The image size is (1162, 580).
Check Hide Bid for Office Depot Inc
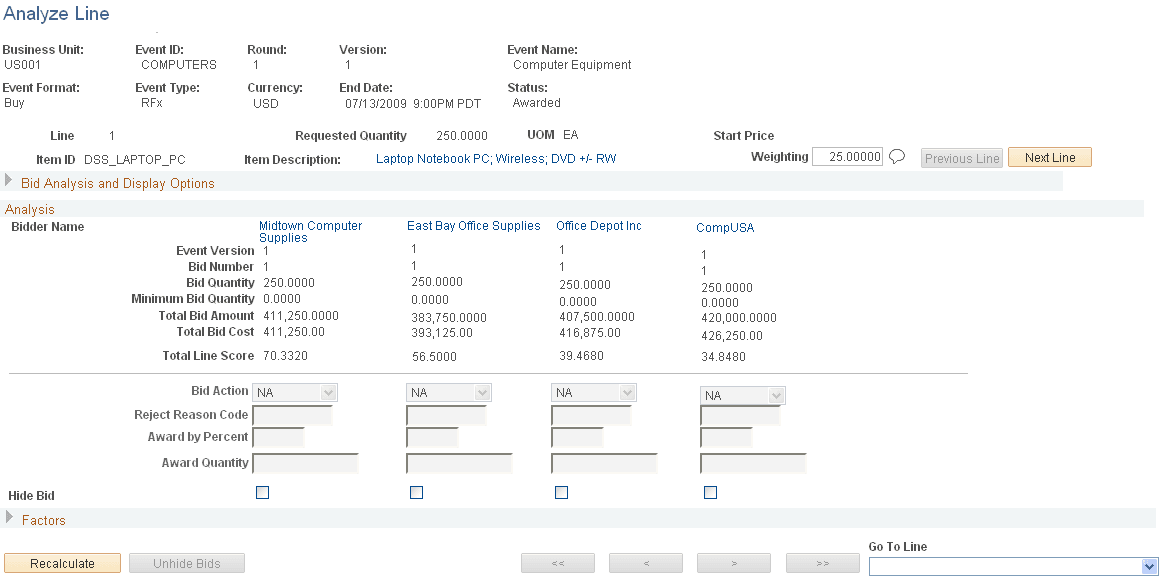point(561,492)
